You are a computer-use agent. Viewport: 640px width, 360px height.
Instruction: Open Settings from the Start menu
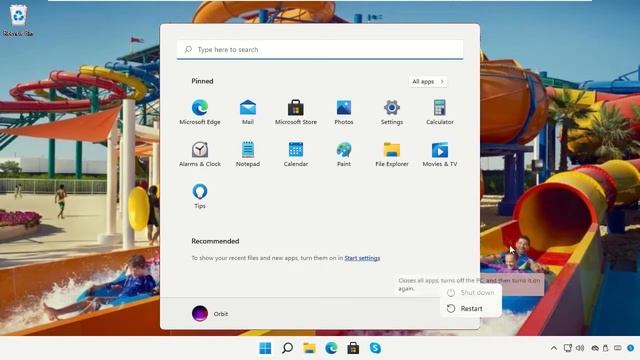pos(391,112)
